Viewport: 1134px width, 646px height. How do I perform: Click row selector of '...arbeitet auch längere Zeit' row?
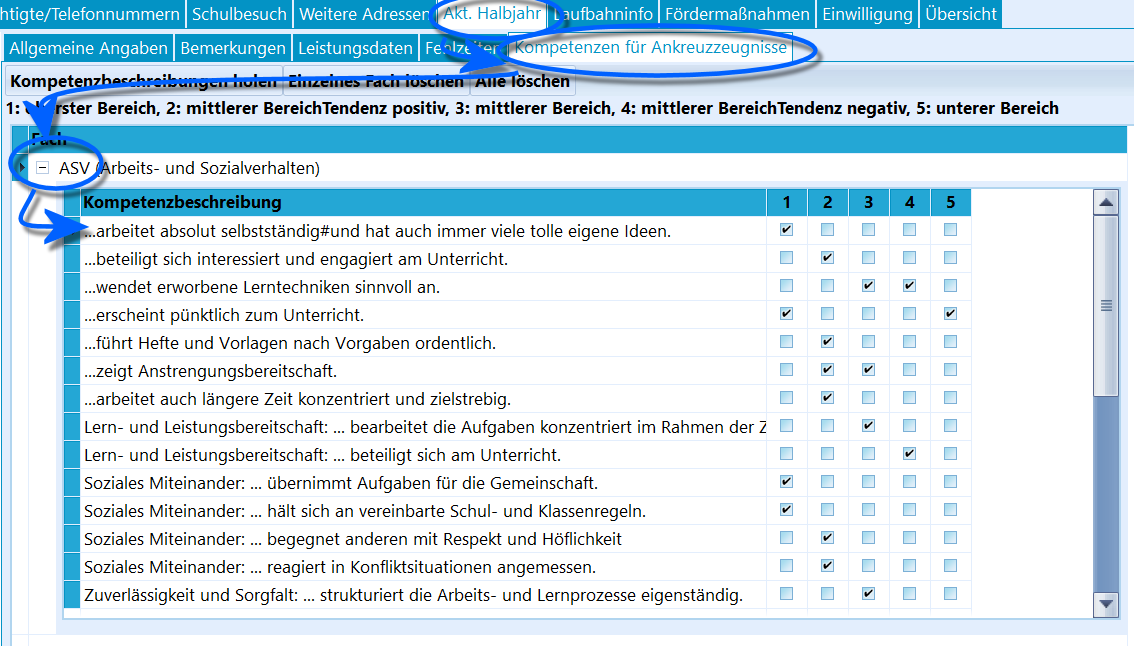pos(72,399)
